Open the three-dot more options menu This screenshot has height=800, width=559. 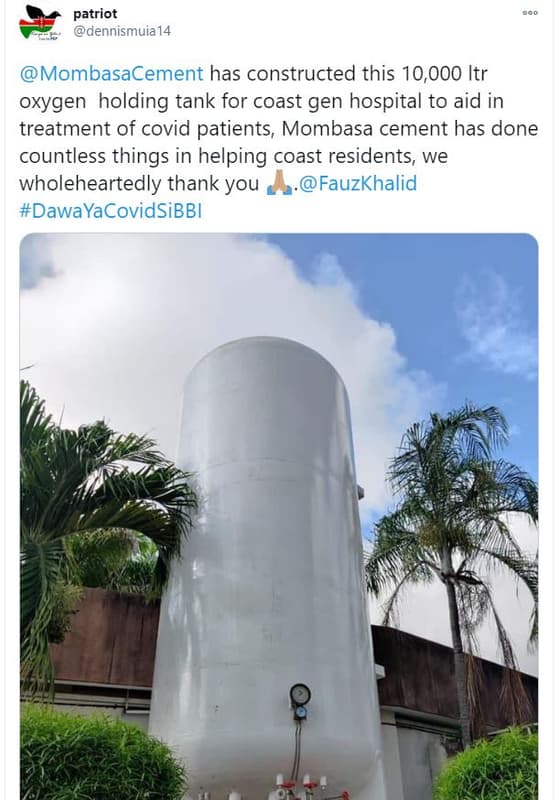[x=530, y=13]
